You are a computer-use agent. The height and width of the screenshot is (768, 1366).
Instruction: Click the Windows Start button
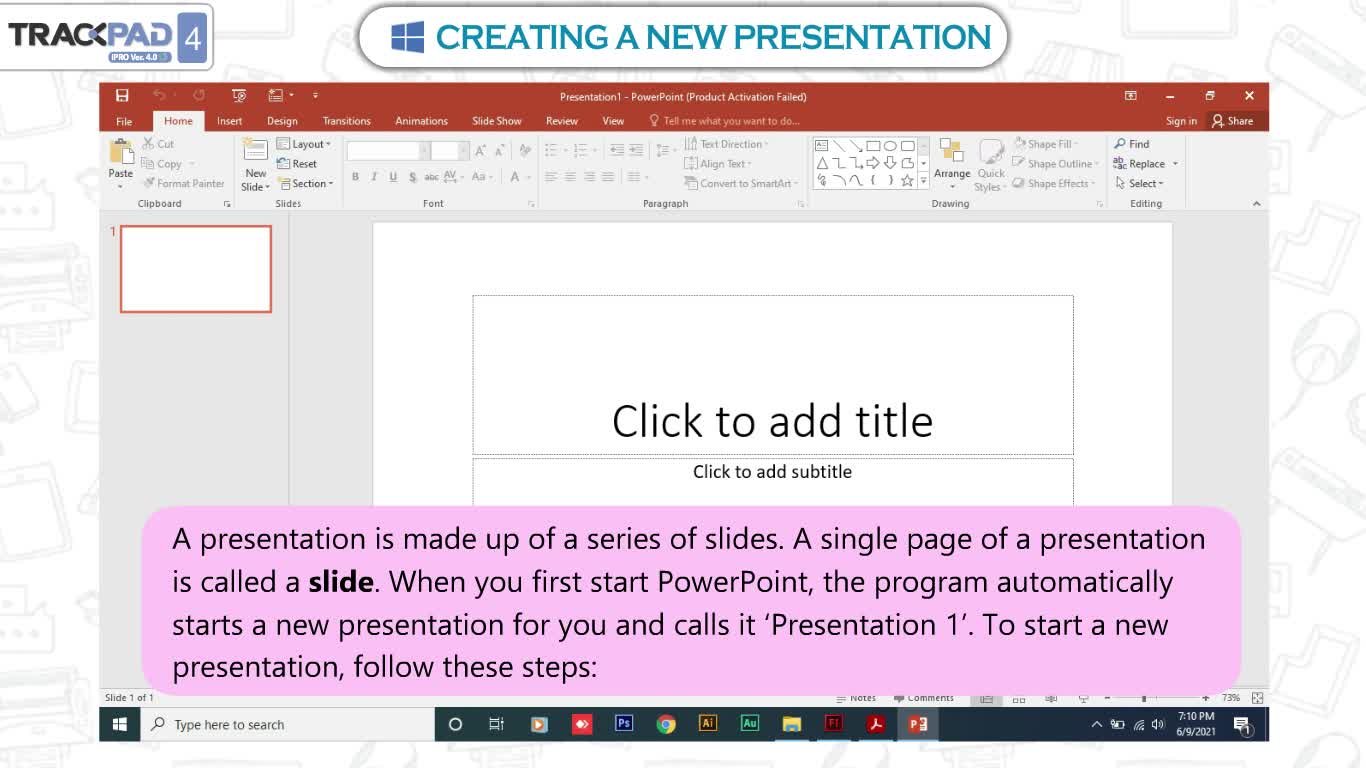119,724
